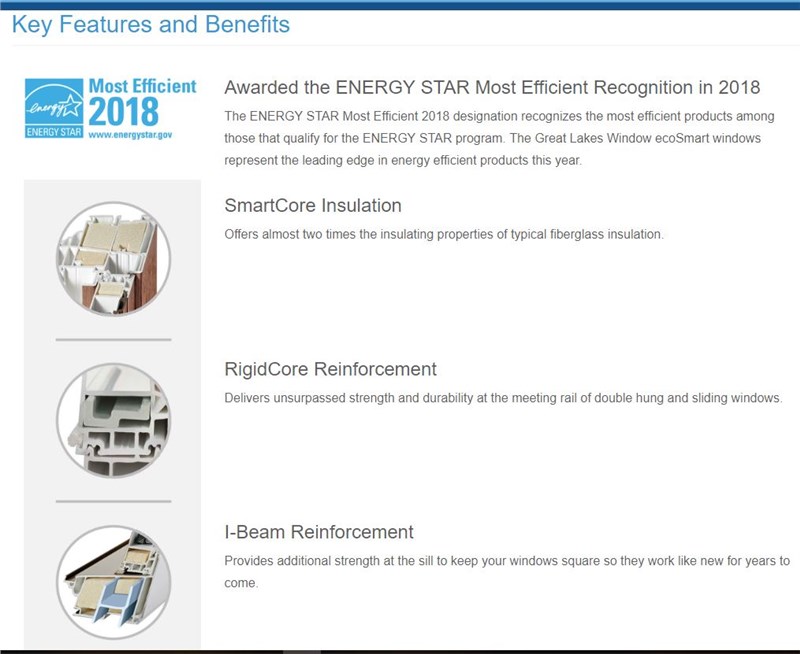Screen dimensions: 800x654
Task: Click the ENERGY STAR label under the logo
Action: 54,132
